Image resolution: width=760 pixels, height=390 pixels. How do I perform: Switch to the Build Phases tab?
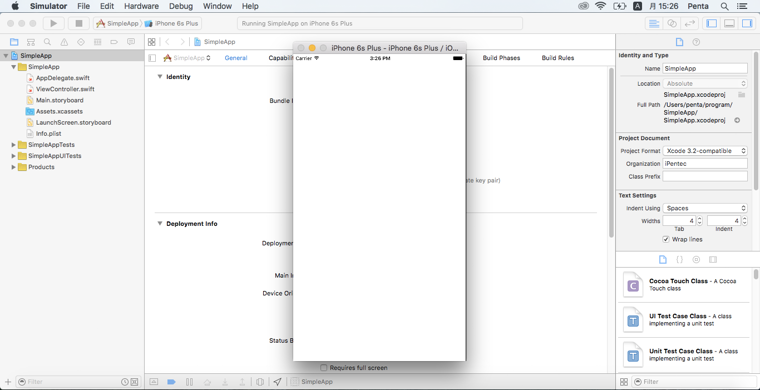(x=501, y=58)
